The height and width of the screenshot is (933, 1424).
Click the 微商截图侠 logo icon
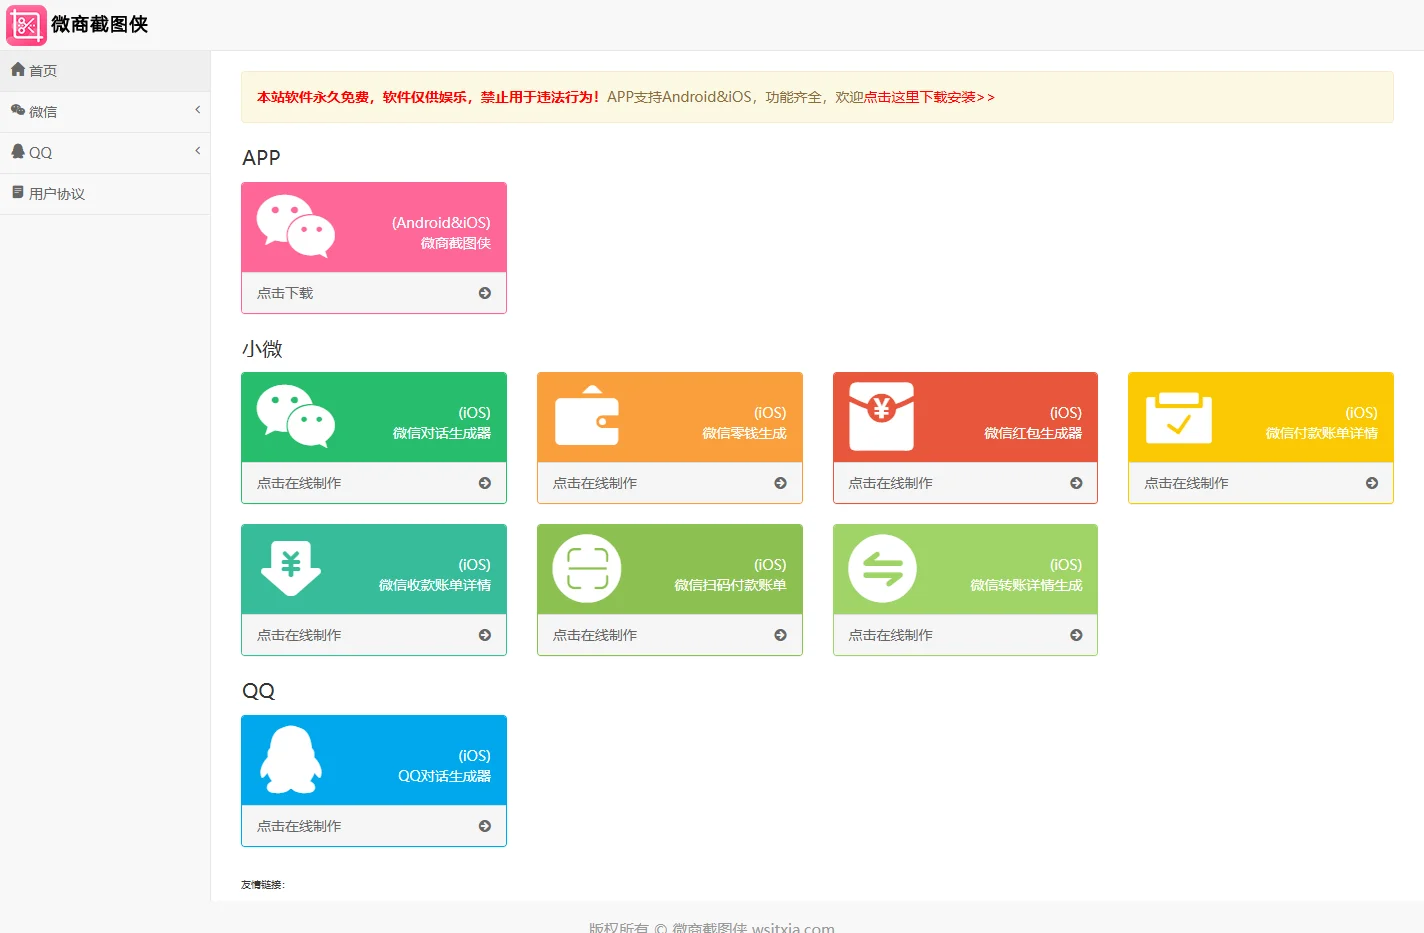pos(26,25)
